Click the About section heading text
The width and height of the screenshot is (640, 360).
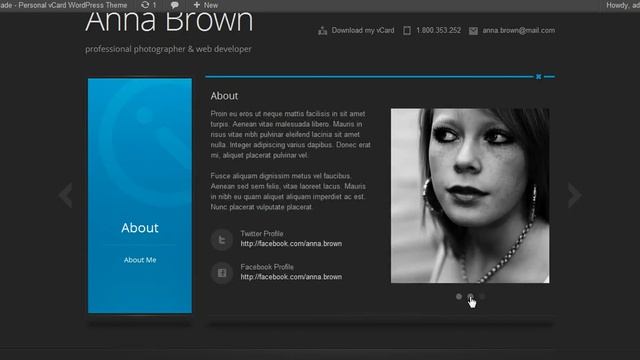[x=224, y=96]
